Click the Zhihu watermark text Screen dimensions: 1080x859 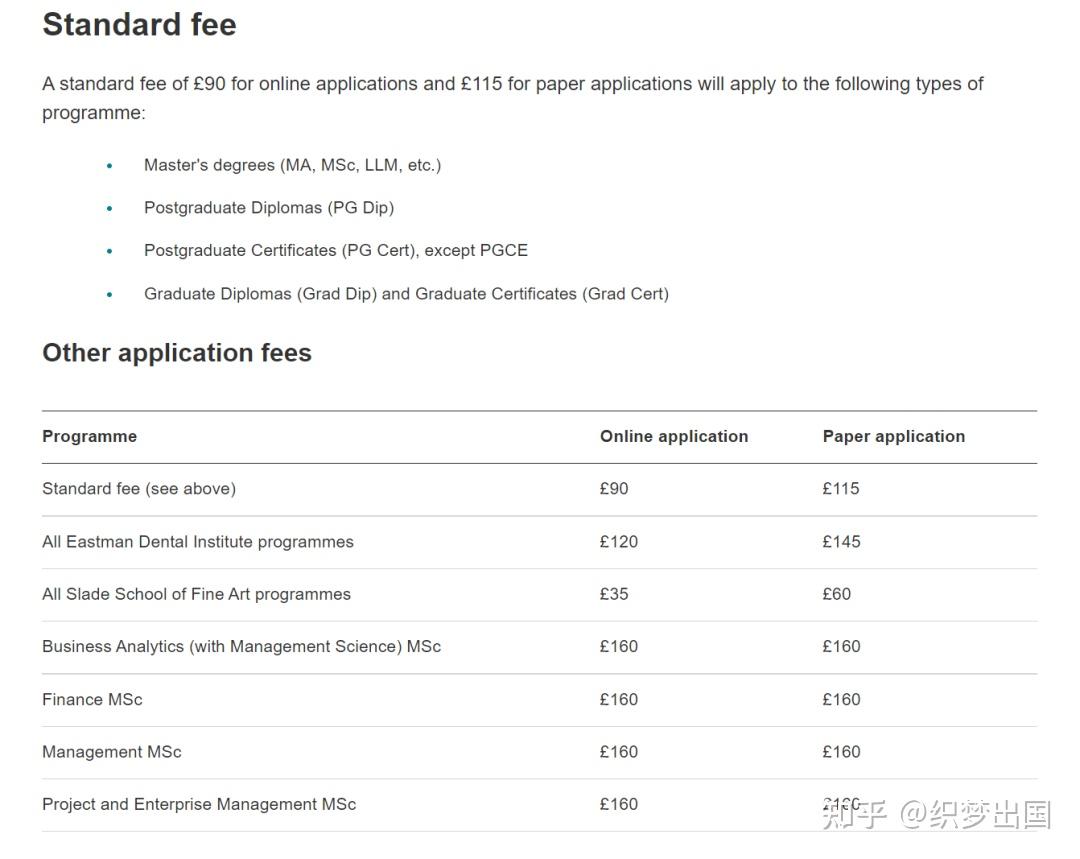pos(937,814)
